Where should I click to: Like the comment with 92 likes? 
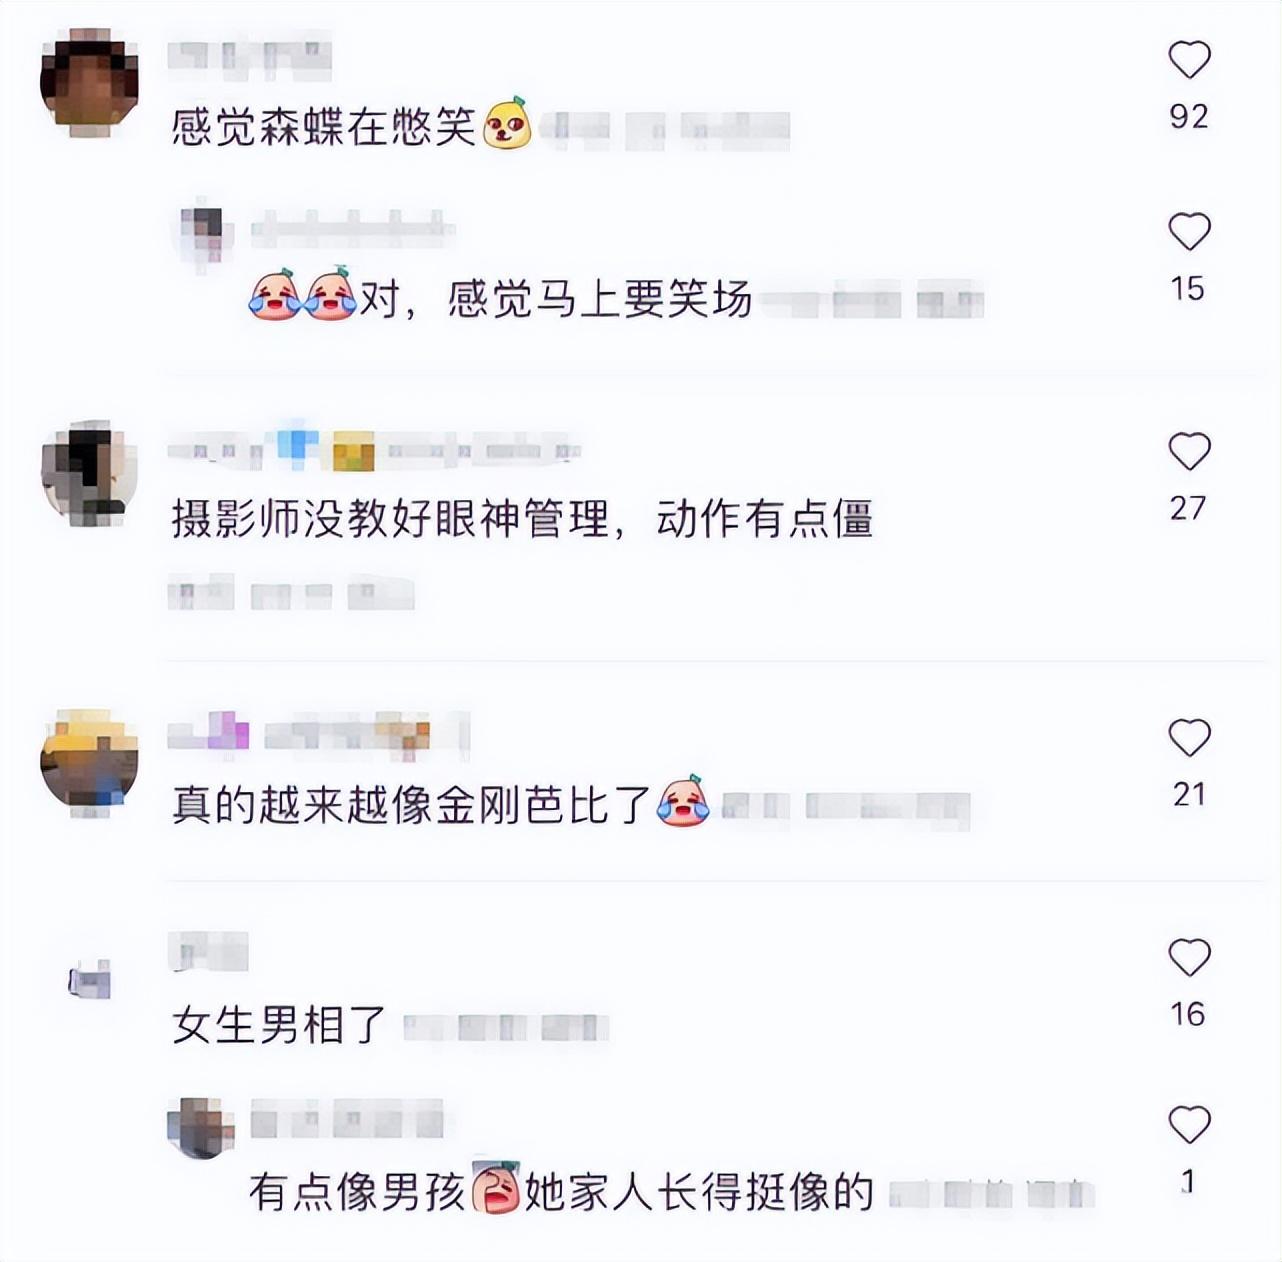(1189, 60)
